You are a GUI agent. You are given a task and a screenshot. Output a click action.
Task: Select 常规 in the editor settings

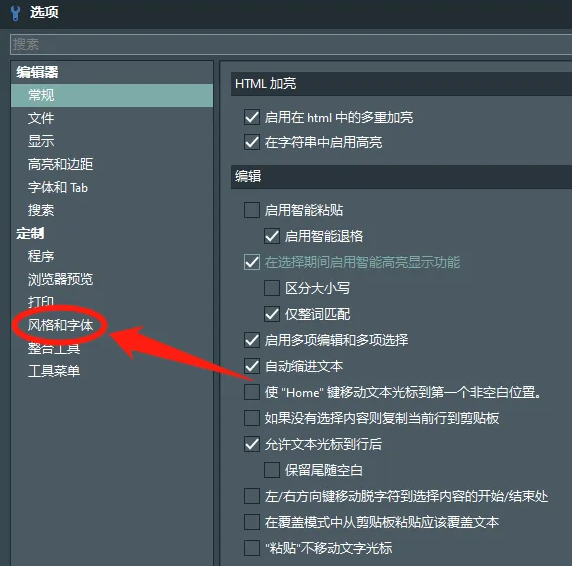(112, 95)
